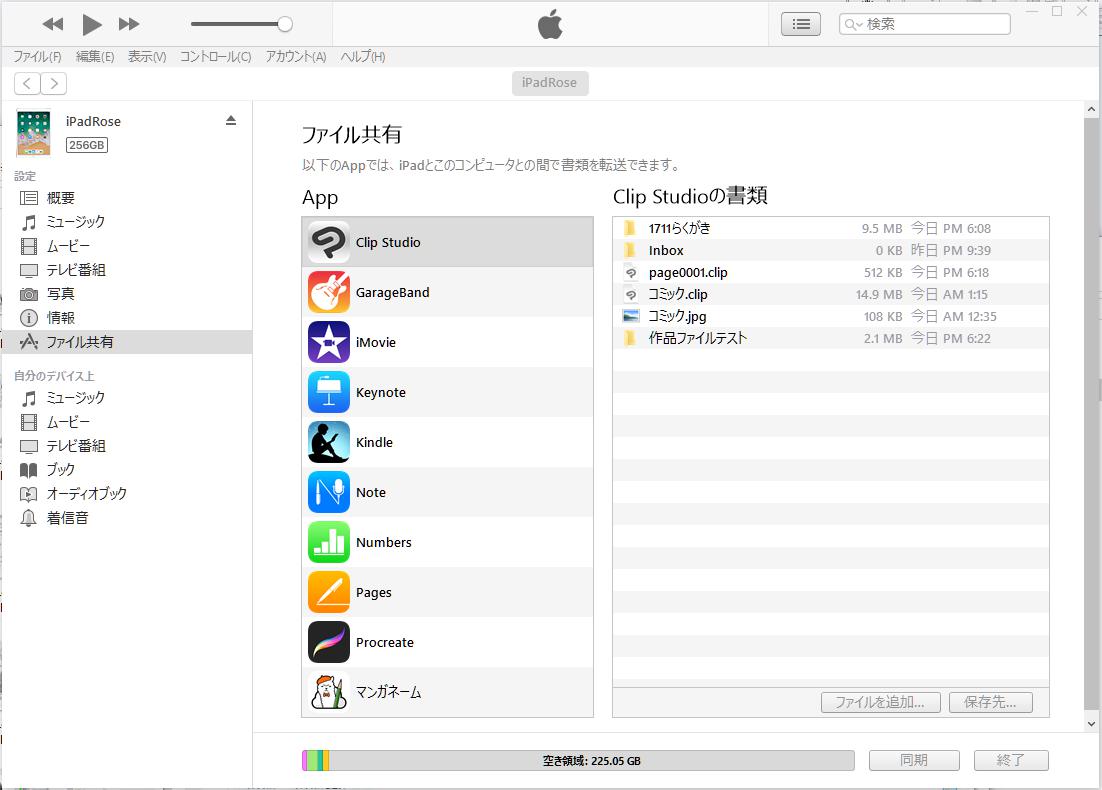Click the play button
This screenshot has height=790, width=1102.
coord(91,25)
